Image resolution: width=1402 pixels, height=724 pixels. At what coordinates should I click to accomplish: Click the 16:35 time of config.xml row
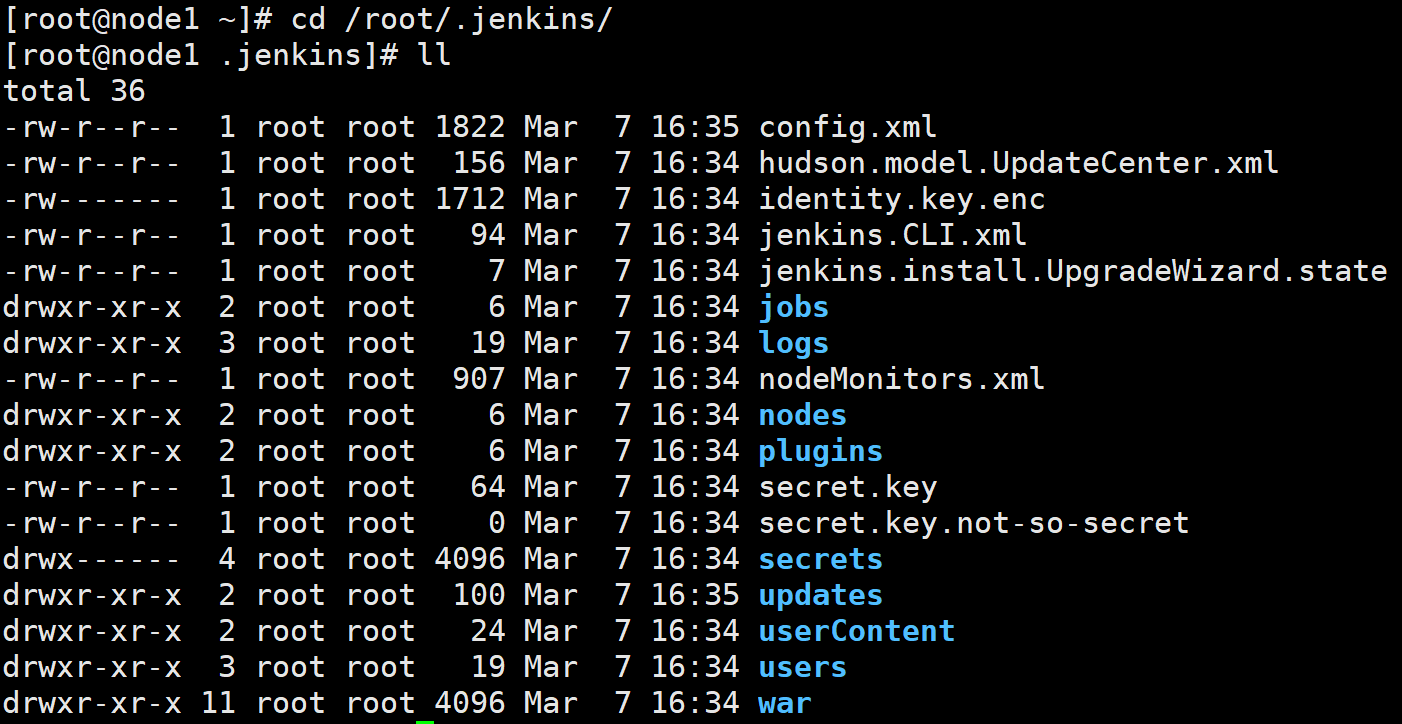pyautogui.click(x=695, y=127)
